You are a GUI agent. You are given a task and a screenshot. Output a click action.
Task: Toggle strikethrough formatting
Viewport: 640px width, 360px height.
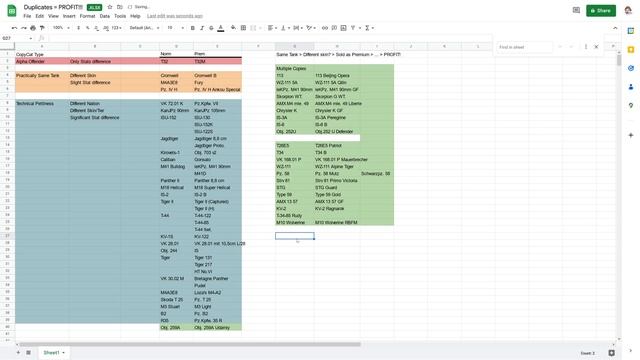[x=211, y=28]
